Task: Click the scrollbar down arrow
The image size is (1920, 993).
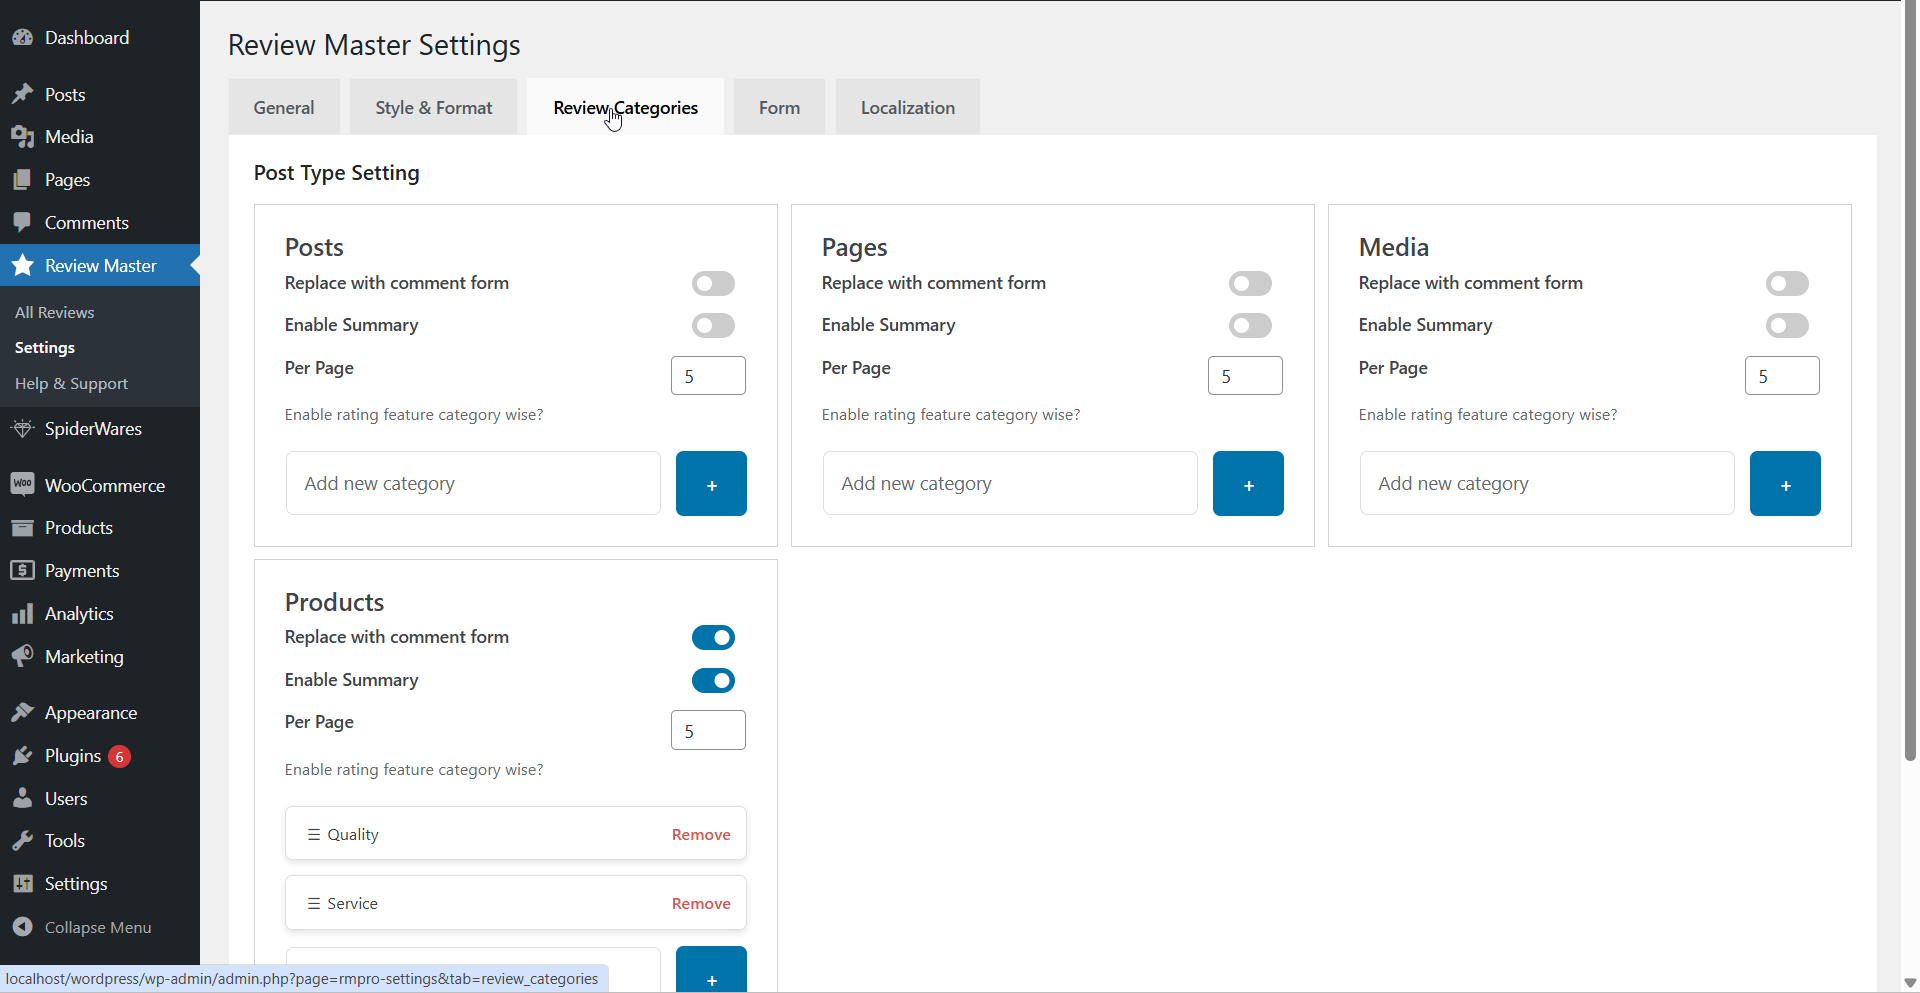Action: pyautogui.click(x=1910, y=983)
